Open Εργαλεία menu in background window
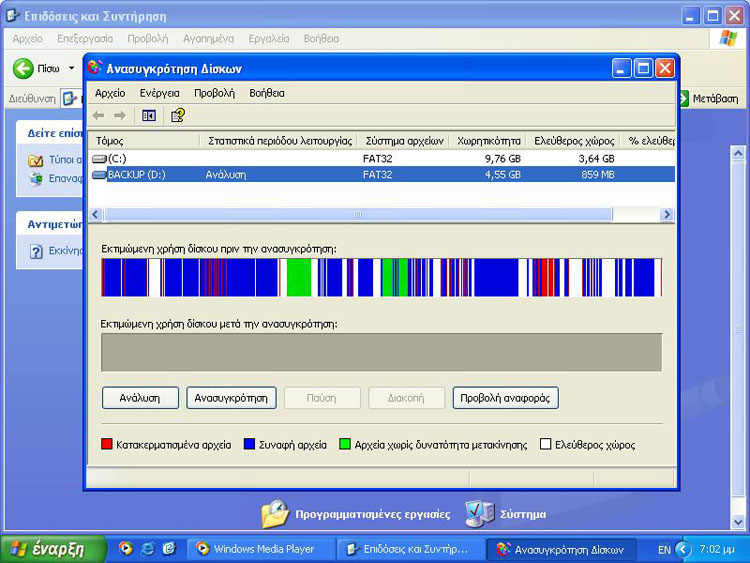This screenshot has height=563, width=750. pos(269,39)
